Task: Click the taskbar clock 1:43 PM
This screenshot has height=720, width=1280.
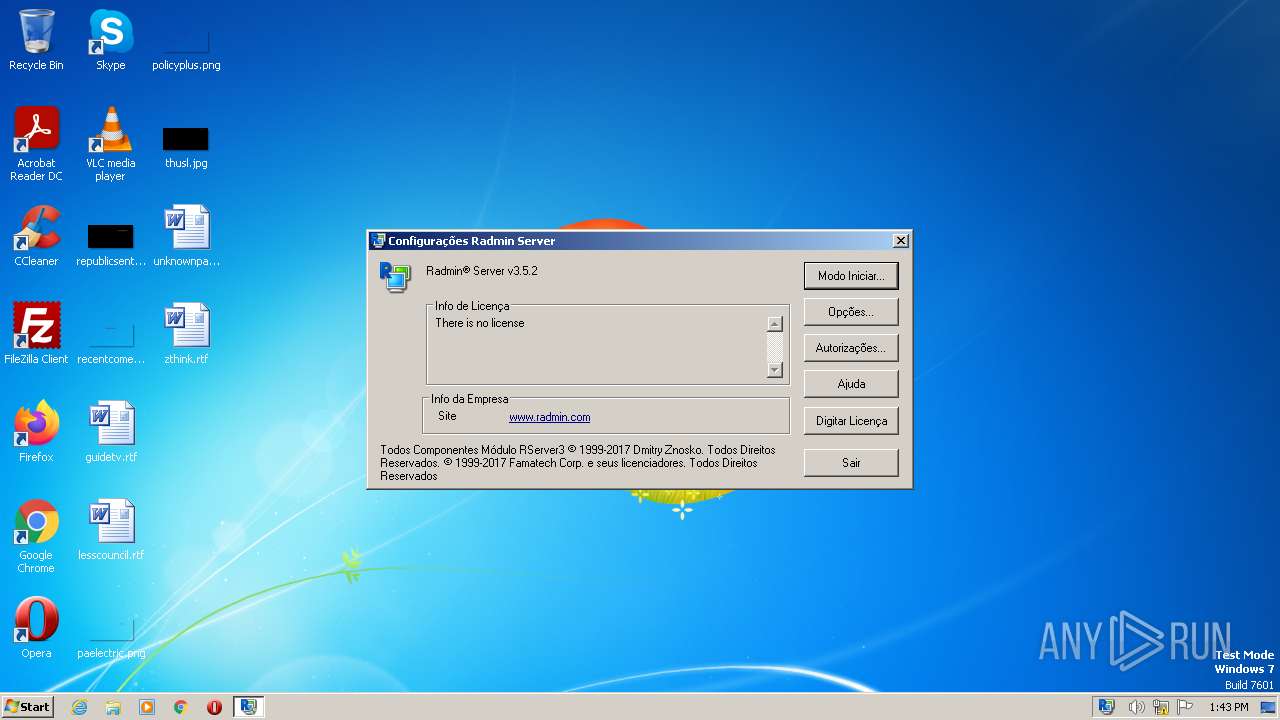Action: point(1229,707)
